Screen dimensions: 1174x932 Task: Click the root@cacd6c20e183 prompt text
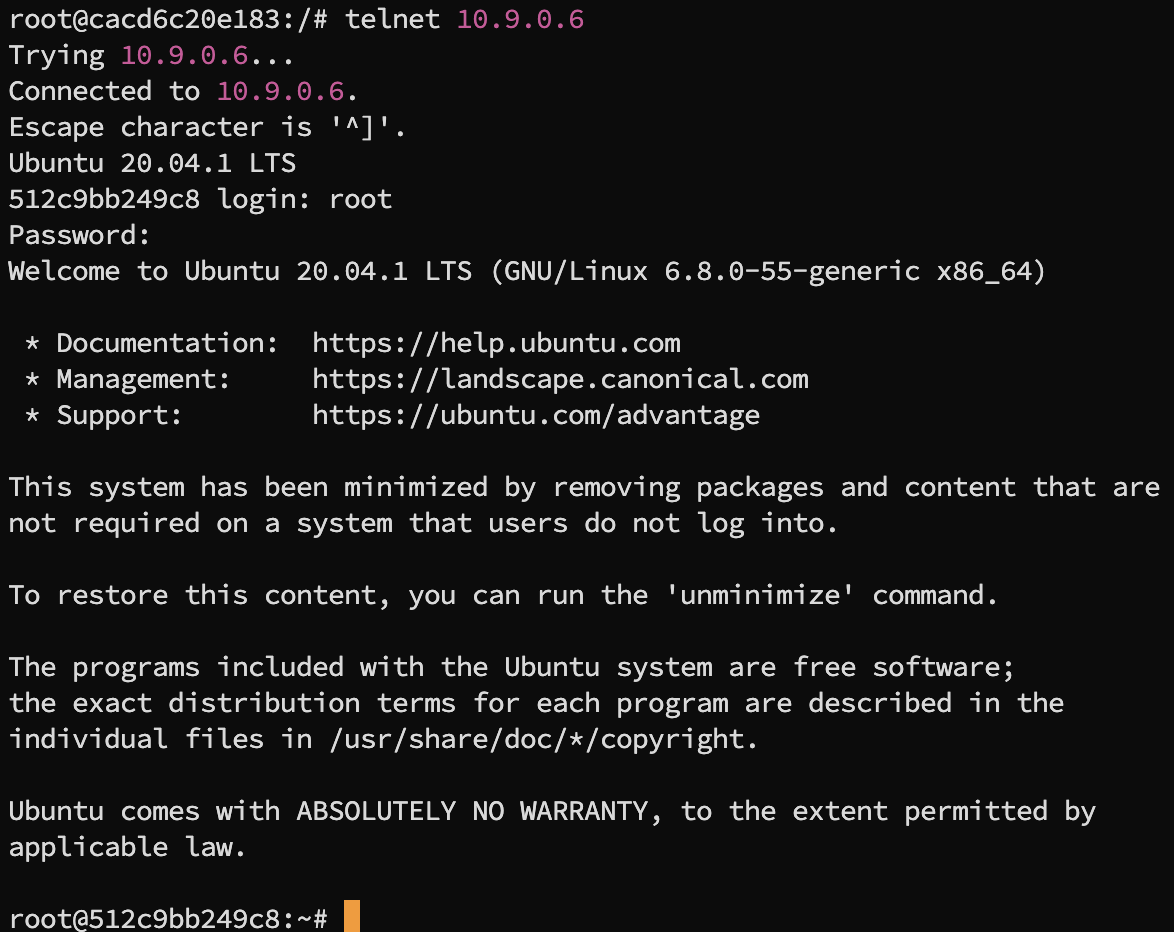pyautogui.click(x=168, y=19)
